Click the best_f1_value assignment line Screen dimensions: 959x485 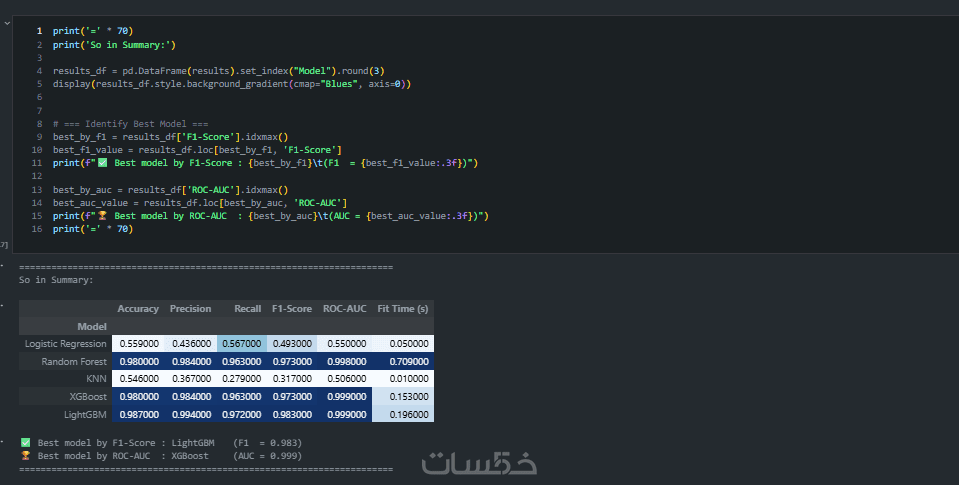point(197,150)
